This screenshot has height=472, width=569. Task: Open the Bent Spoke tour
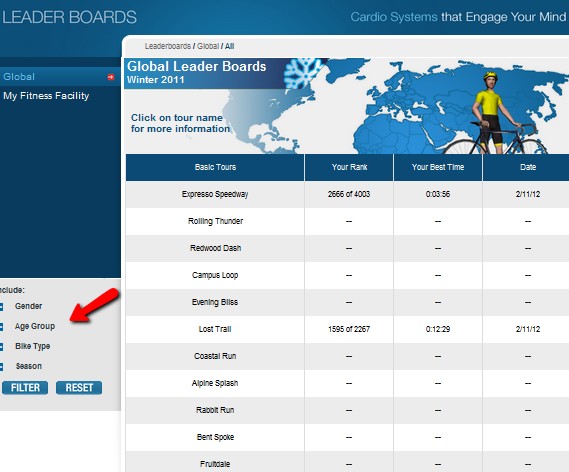click(215, 437)
